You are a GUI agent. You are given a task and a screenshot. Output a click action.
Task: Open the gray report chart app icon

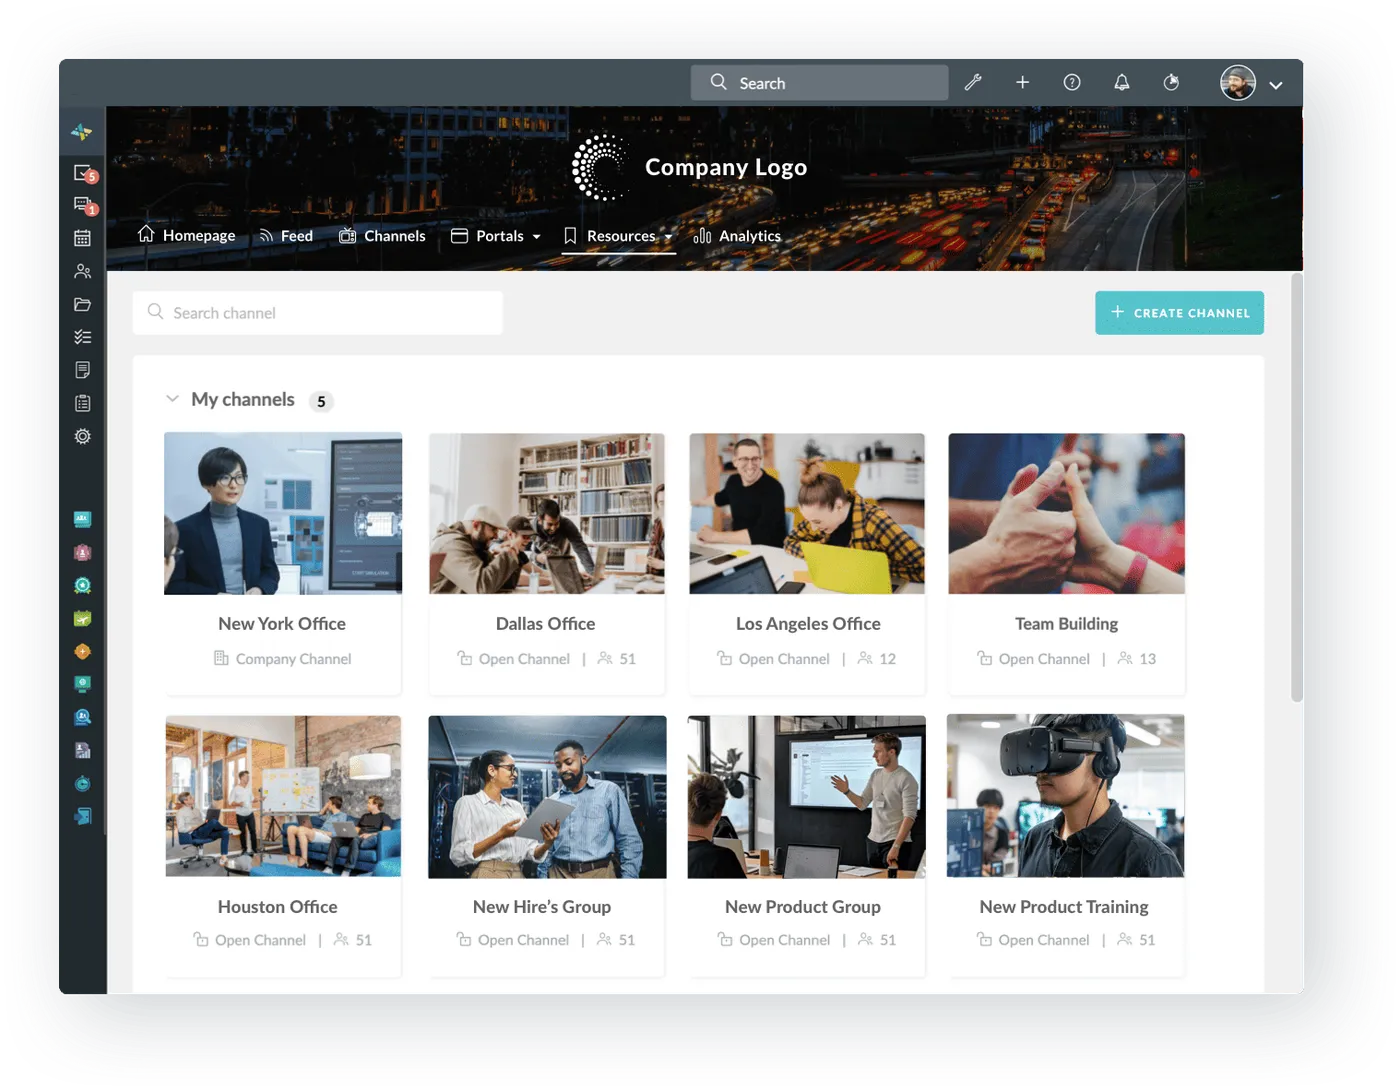[82, 750]
